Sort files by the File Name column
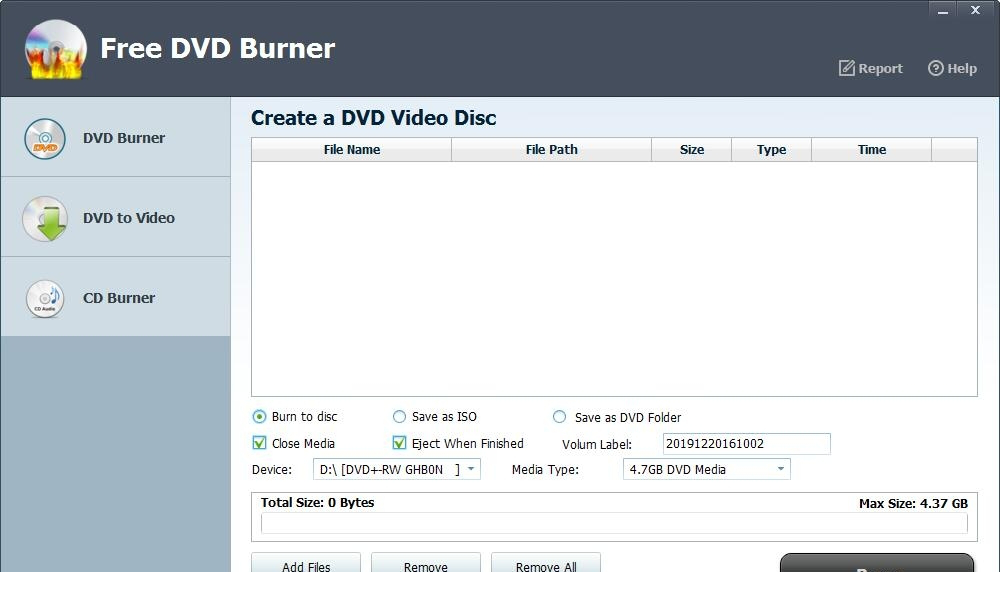 click(x=351, y=149)
